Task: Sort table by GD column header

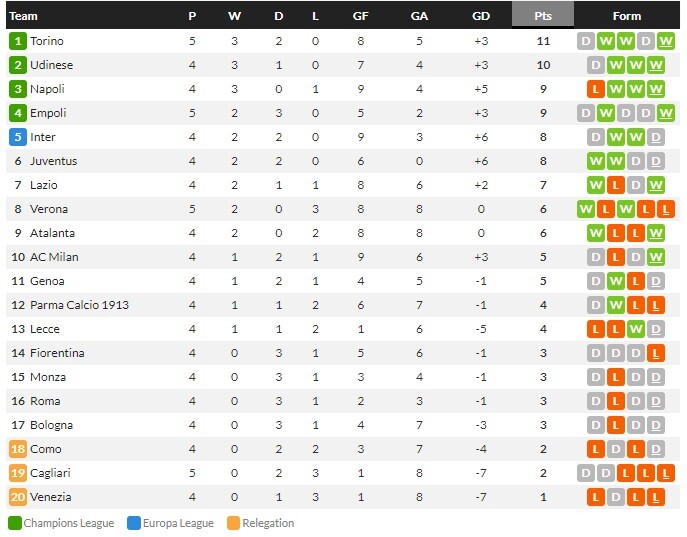Action: point(481,16)
